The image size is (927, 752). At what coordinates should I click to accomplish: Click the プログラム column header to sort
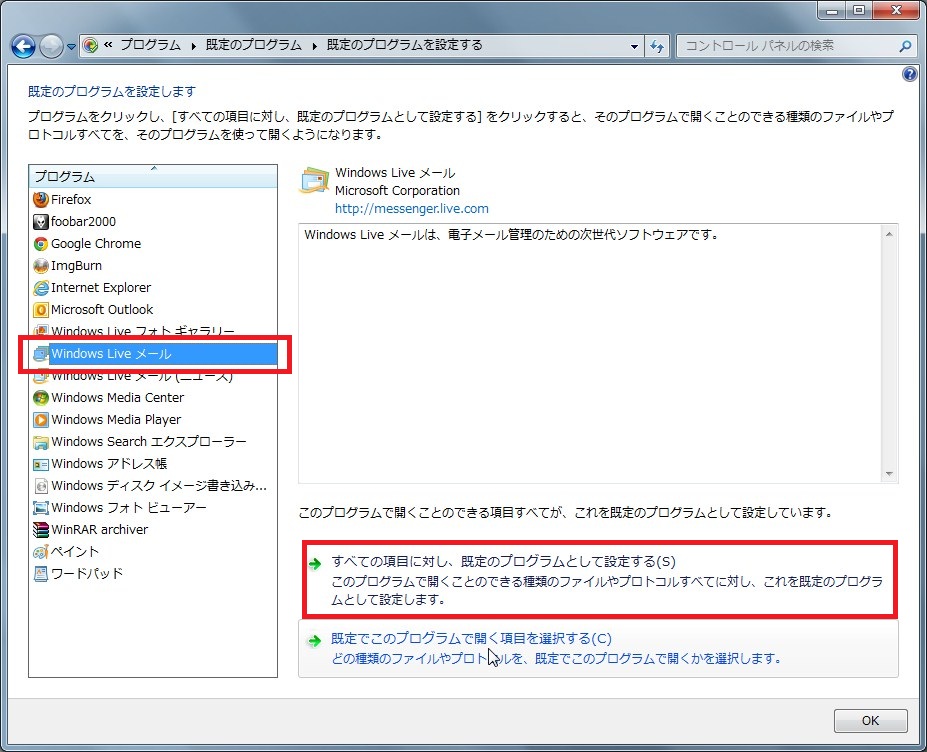pyautogui.click(x=152, y=176)
